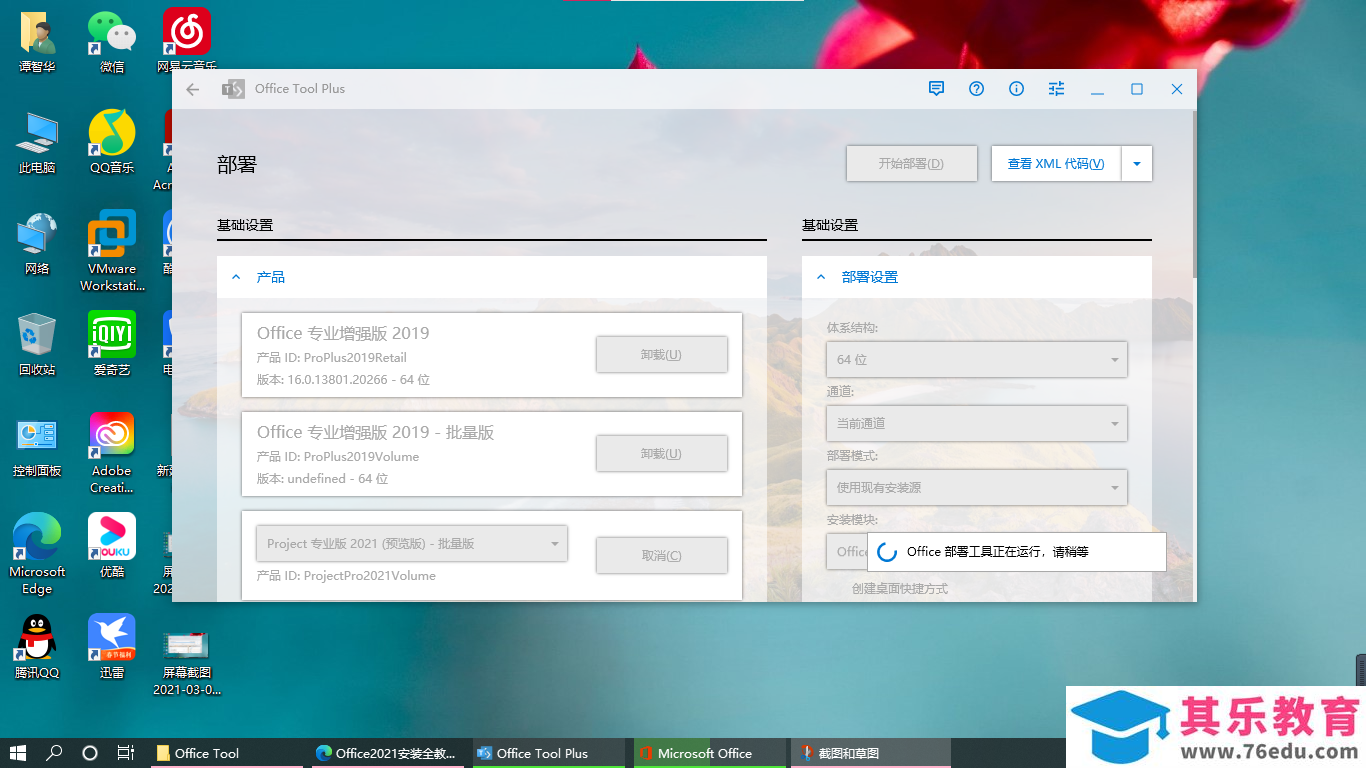Viewport: 1366px width, 768px height.
Task: Collapse the 产品 section
Action: [x=236, y=277]
